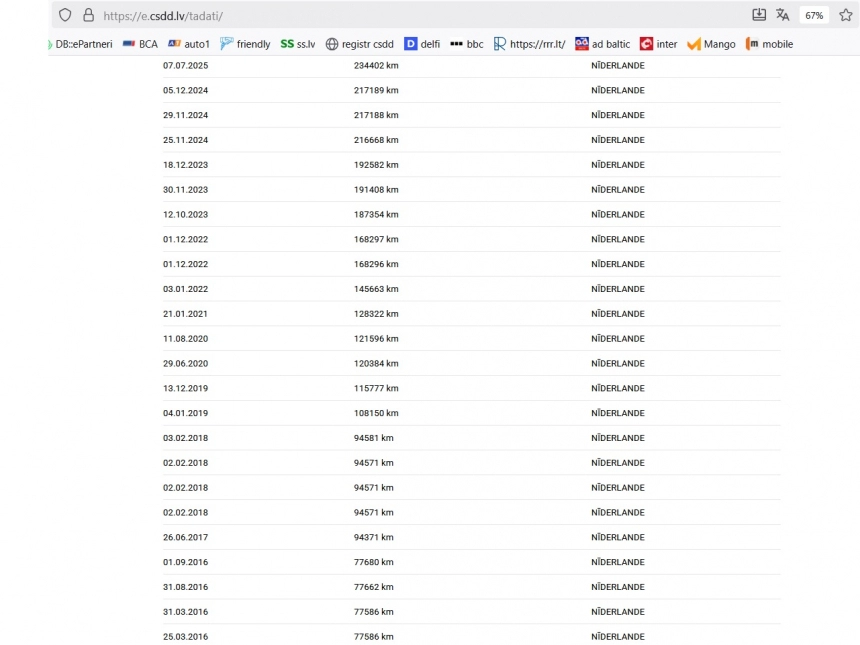Select the date 25.11.2024
The height and width of the screenshot is (645, 860).
click(185, 140)
